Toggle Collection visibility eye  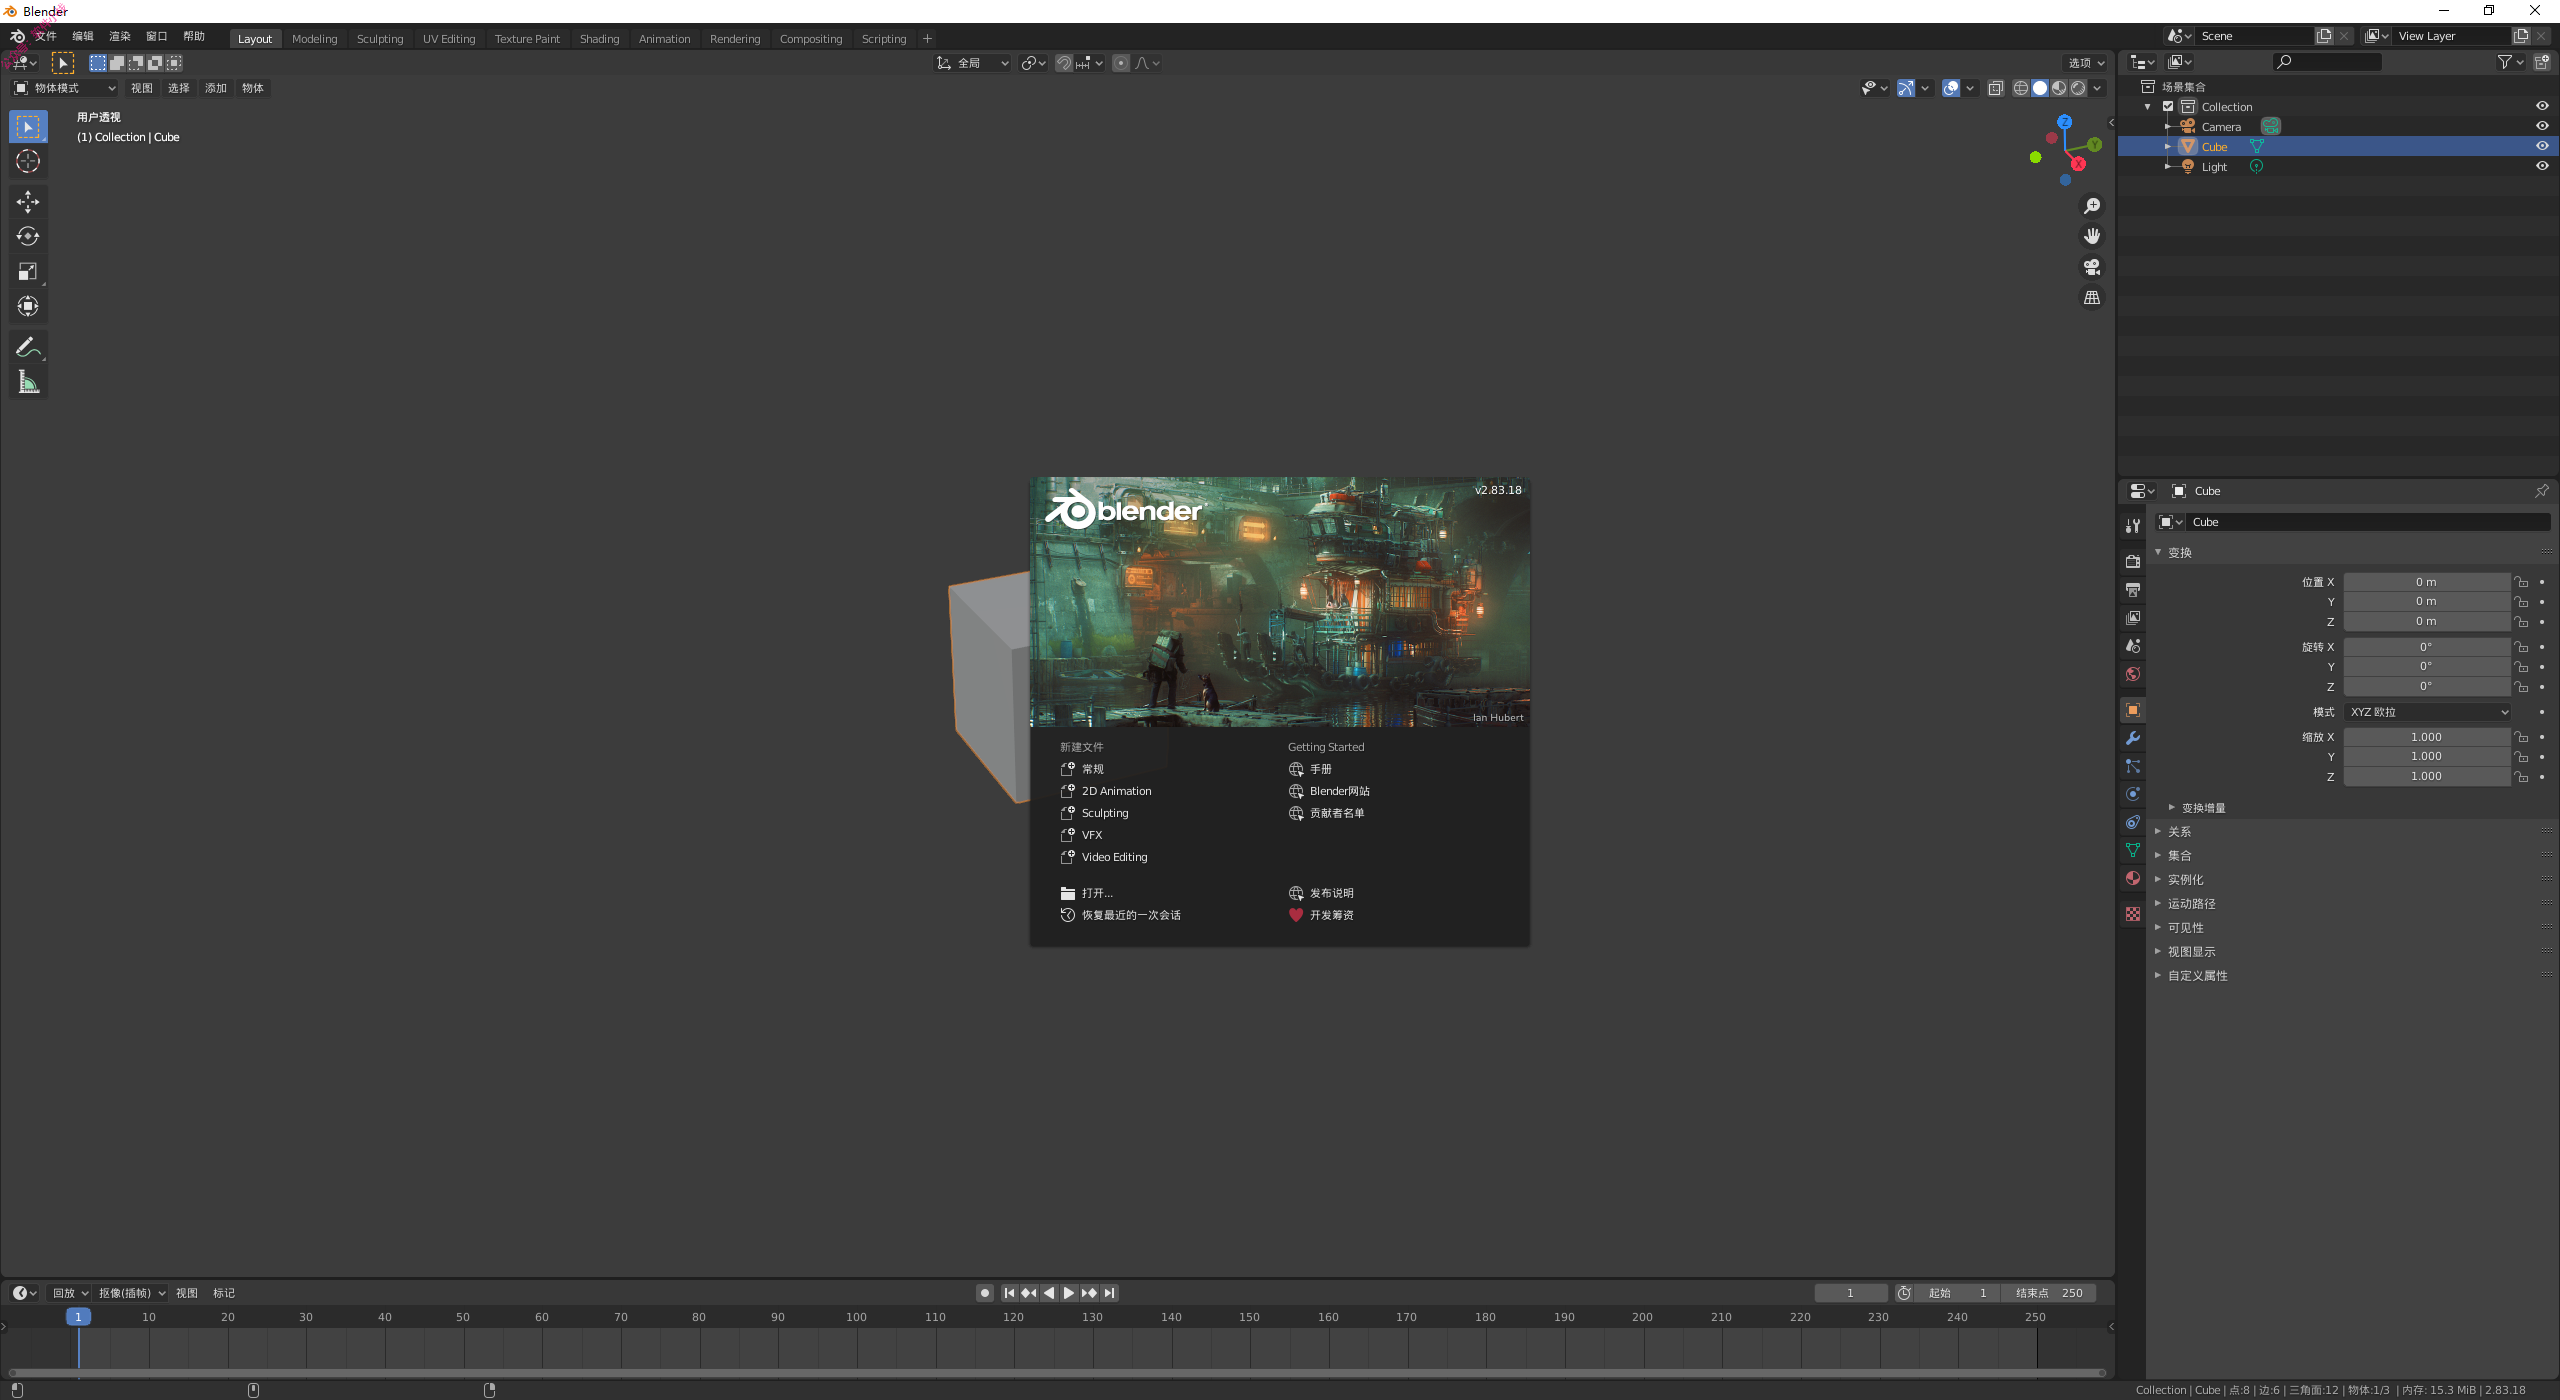tap(2541, 106)
